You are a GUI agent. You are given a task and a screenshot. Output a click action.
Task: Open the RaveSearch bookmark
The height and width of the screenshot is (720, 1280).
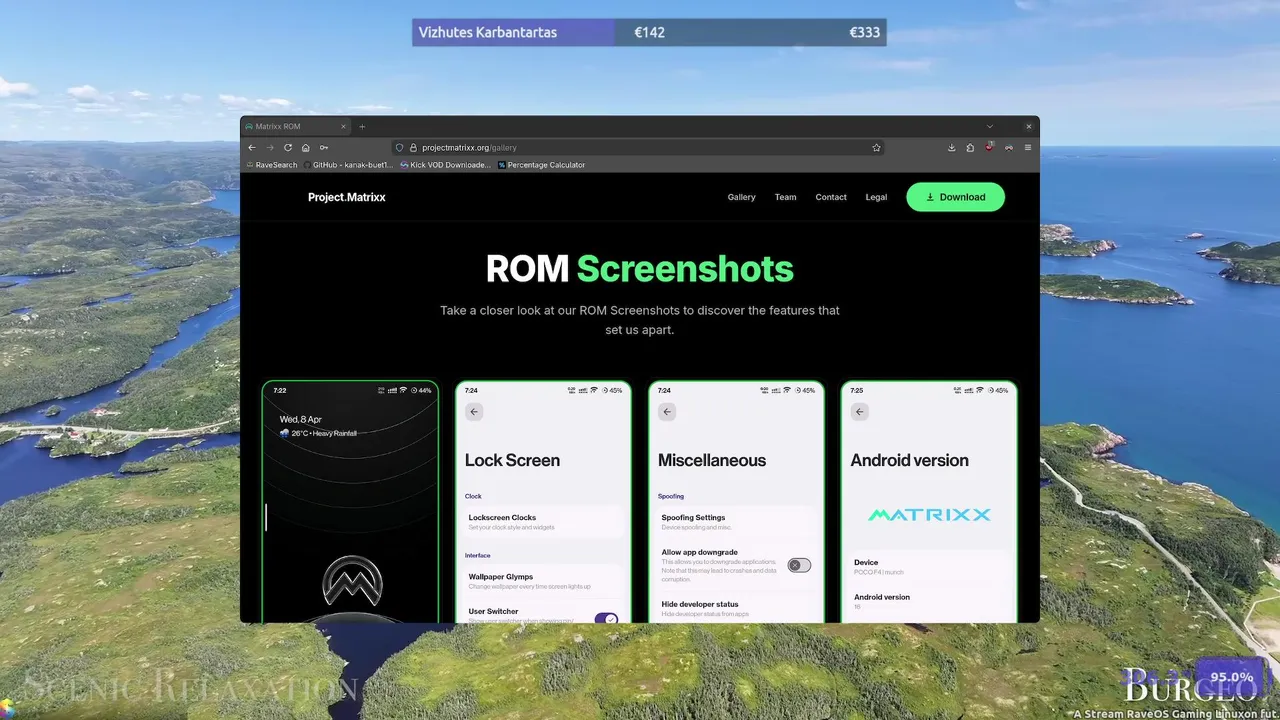(x=272, y=165)
